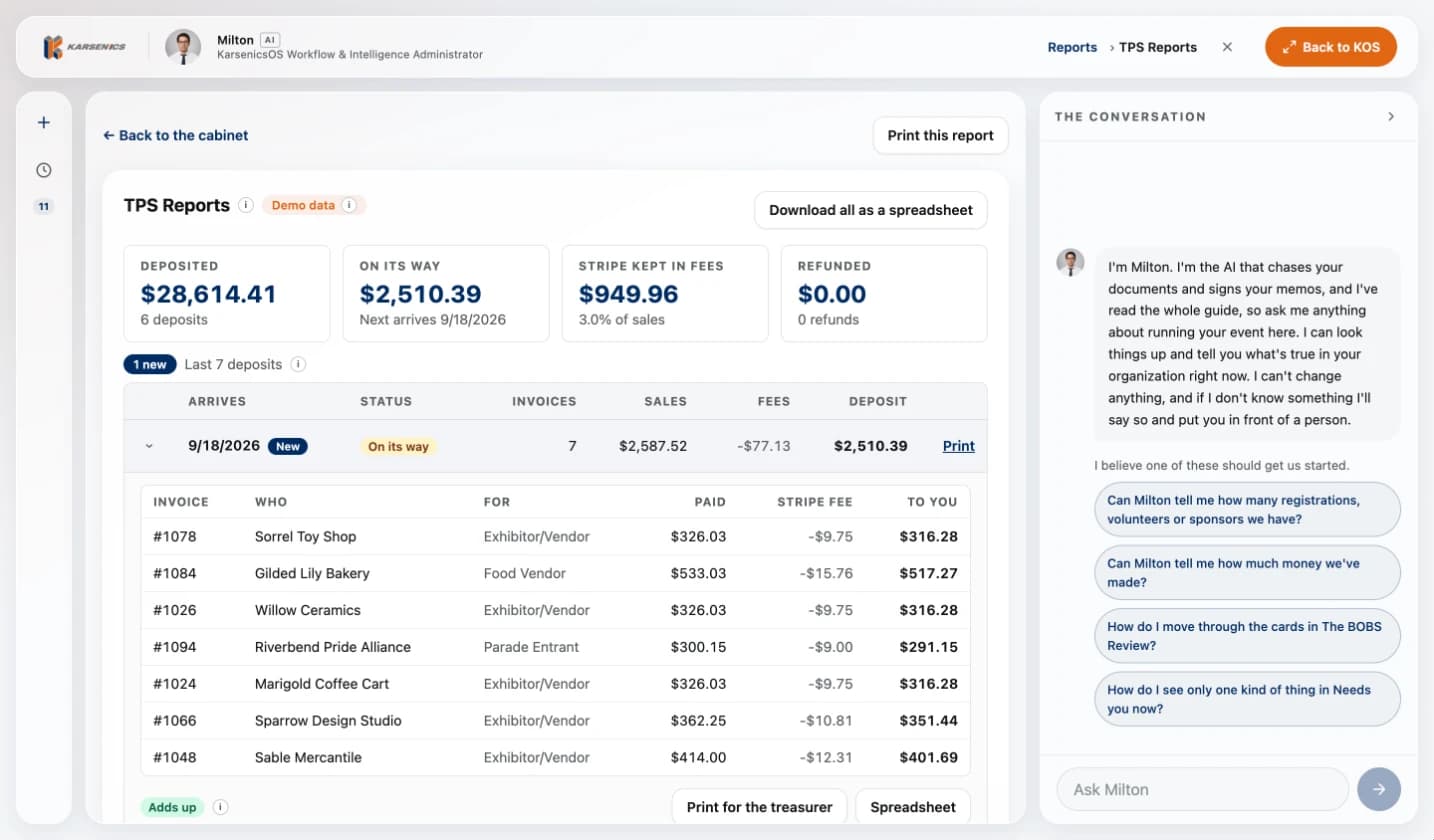The image size is (1434, 840).
Task: Click info icon beside Last 7 deposits
Action: (x=298, y=364)
